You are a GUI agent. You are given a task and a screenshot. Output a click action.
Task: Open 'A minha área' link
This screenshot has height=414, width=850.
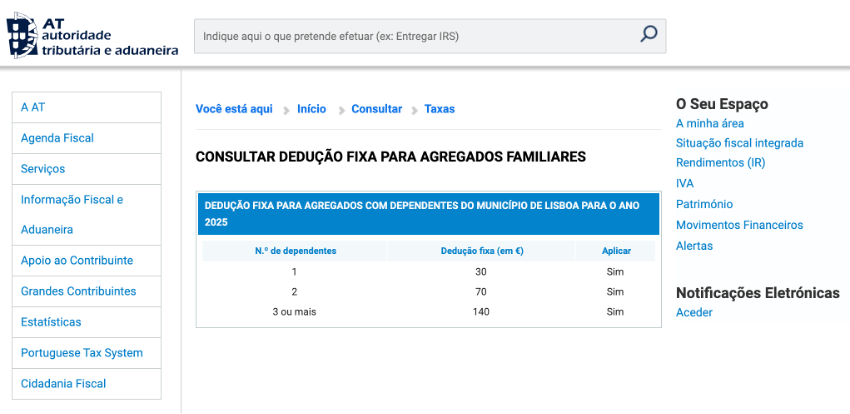[710, 123]
